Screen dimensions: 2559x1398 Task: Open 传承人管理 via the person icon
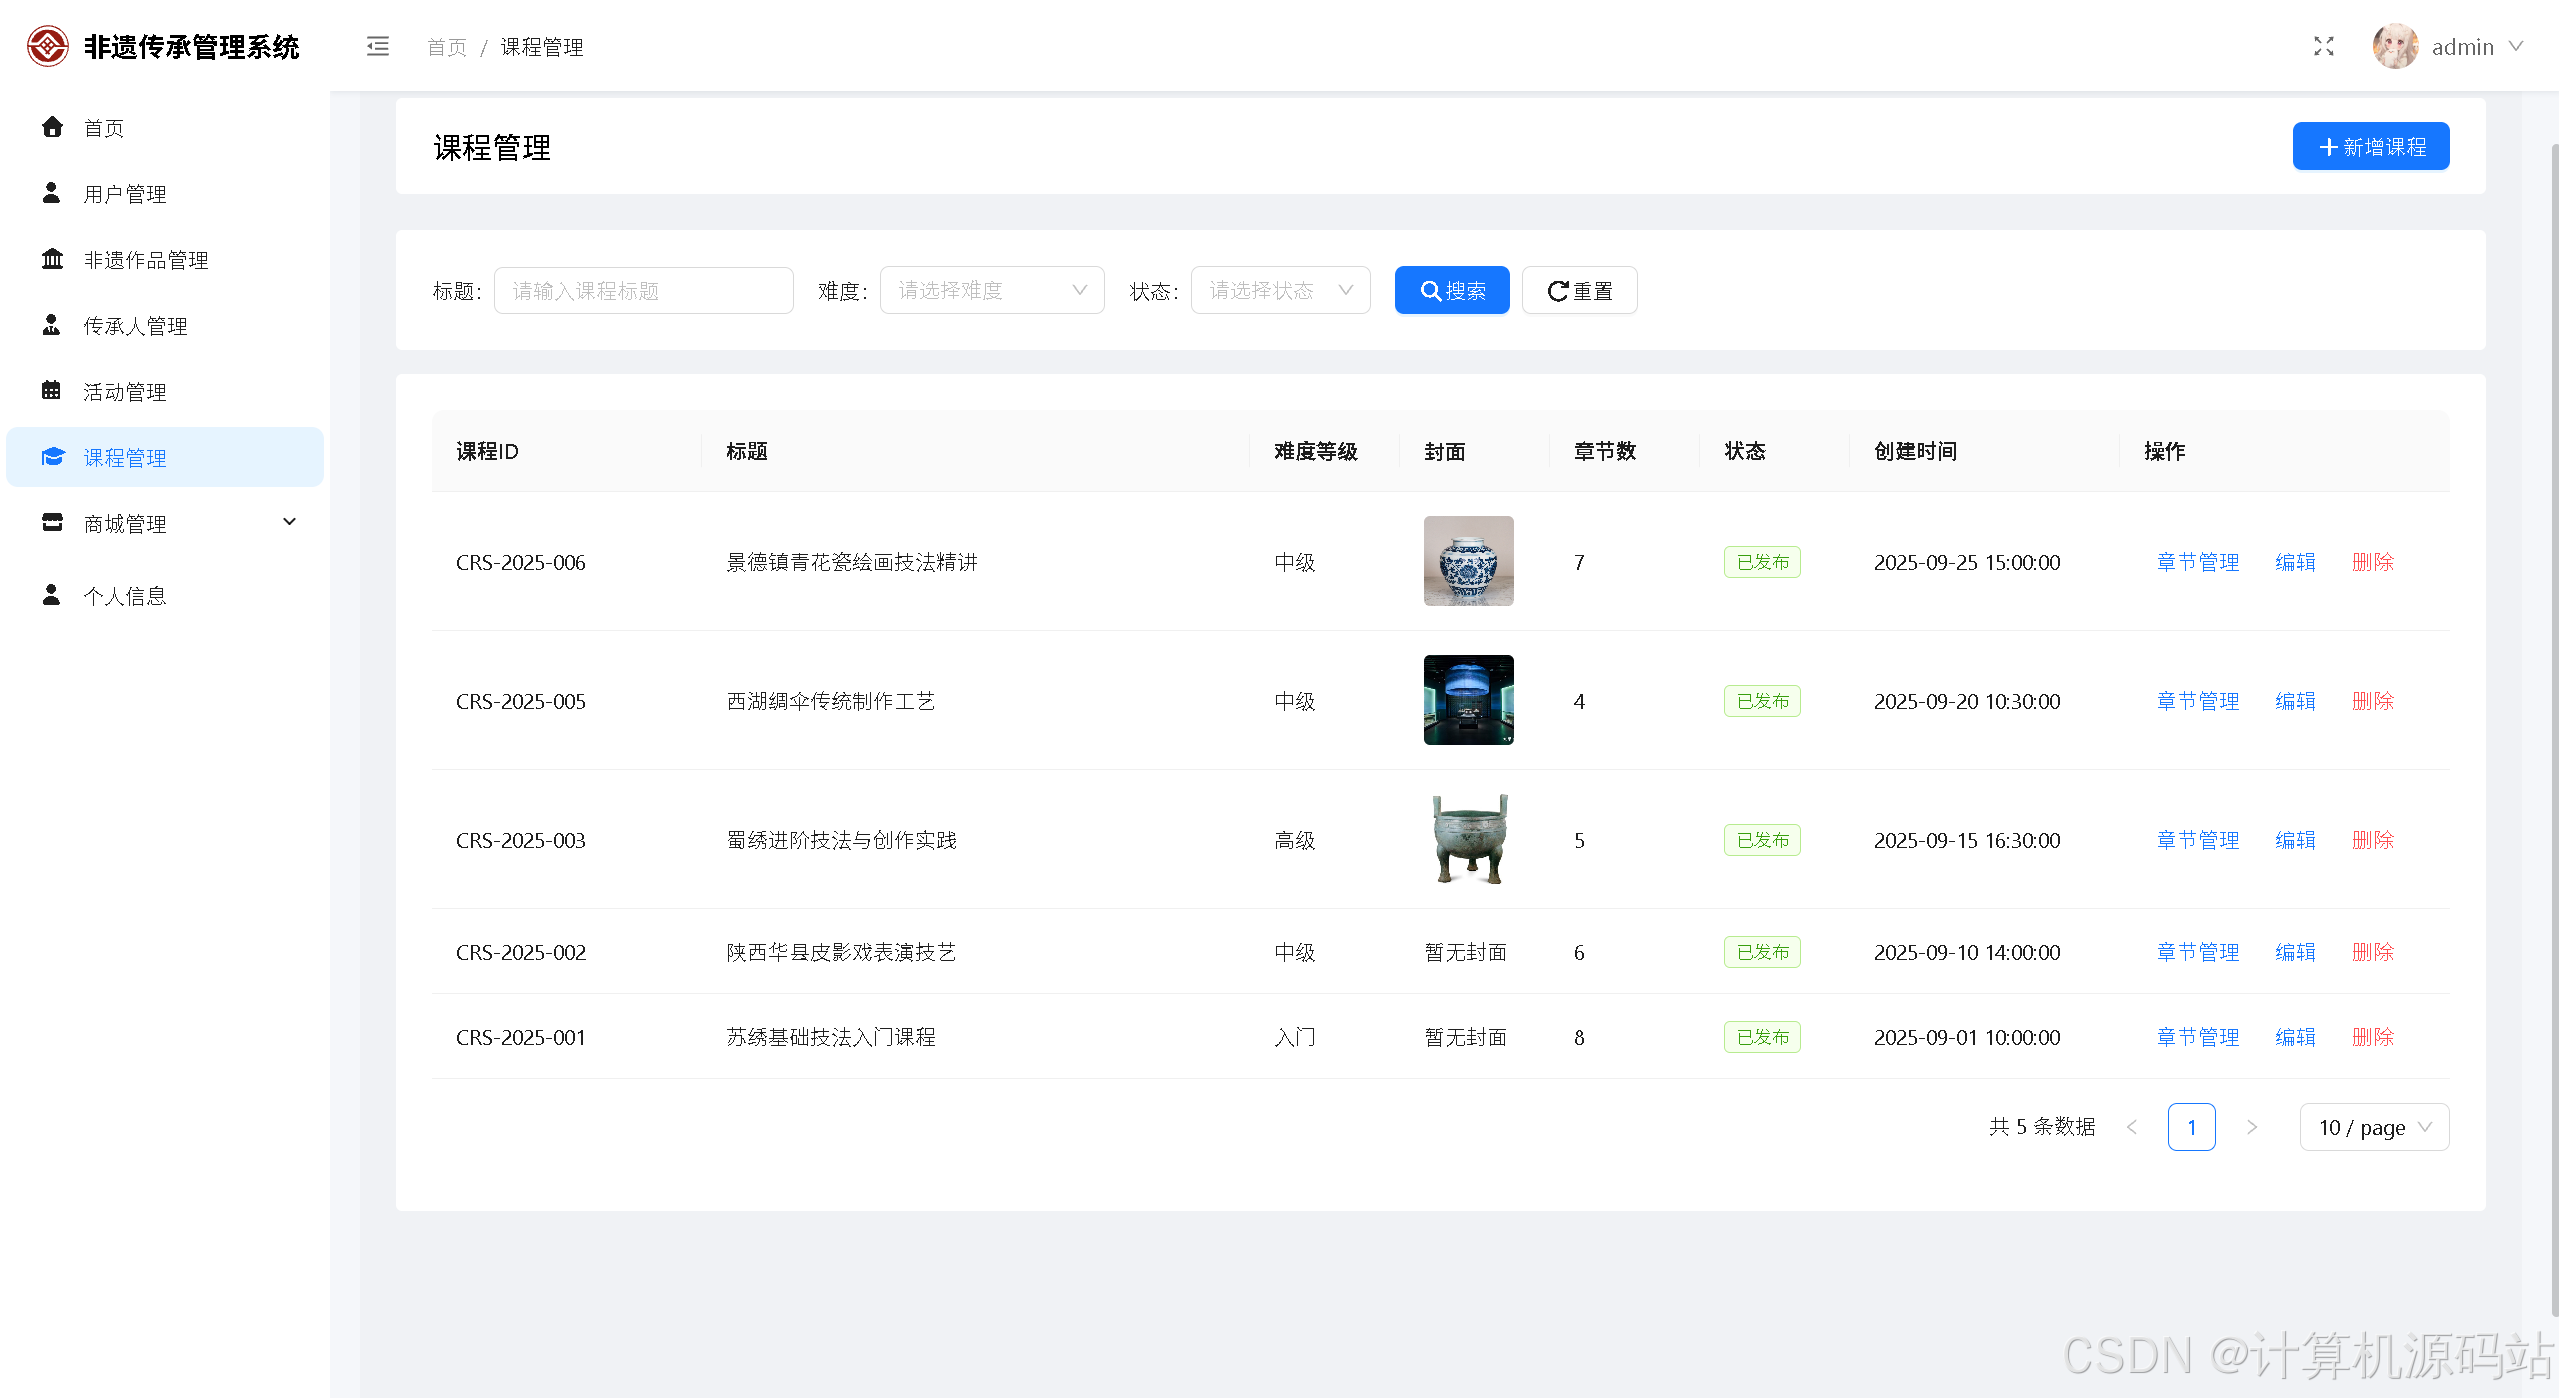click(x=52, y=325)
